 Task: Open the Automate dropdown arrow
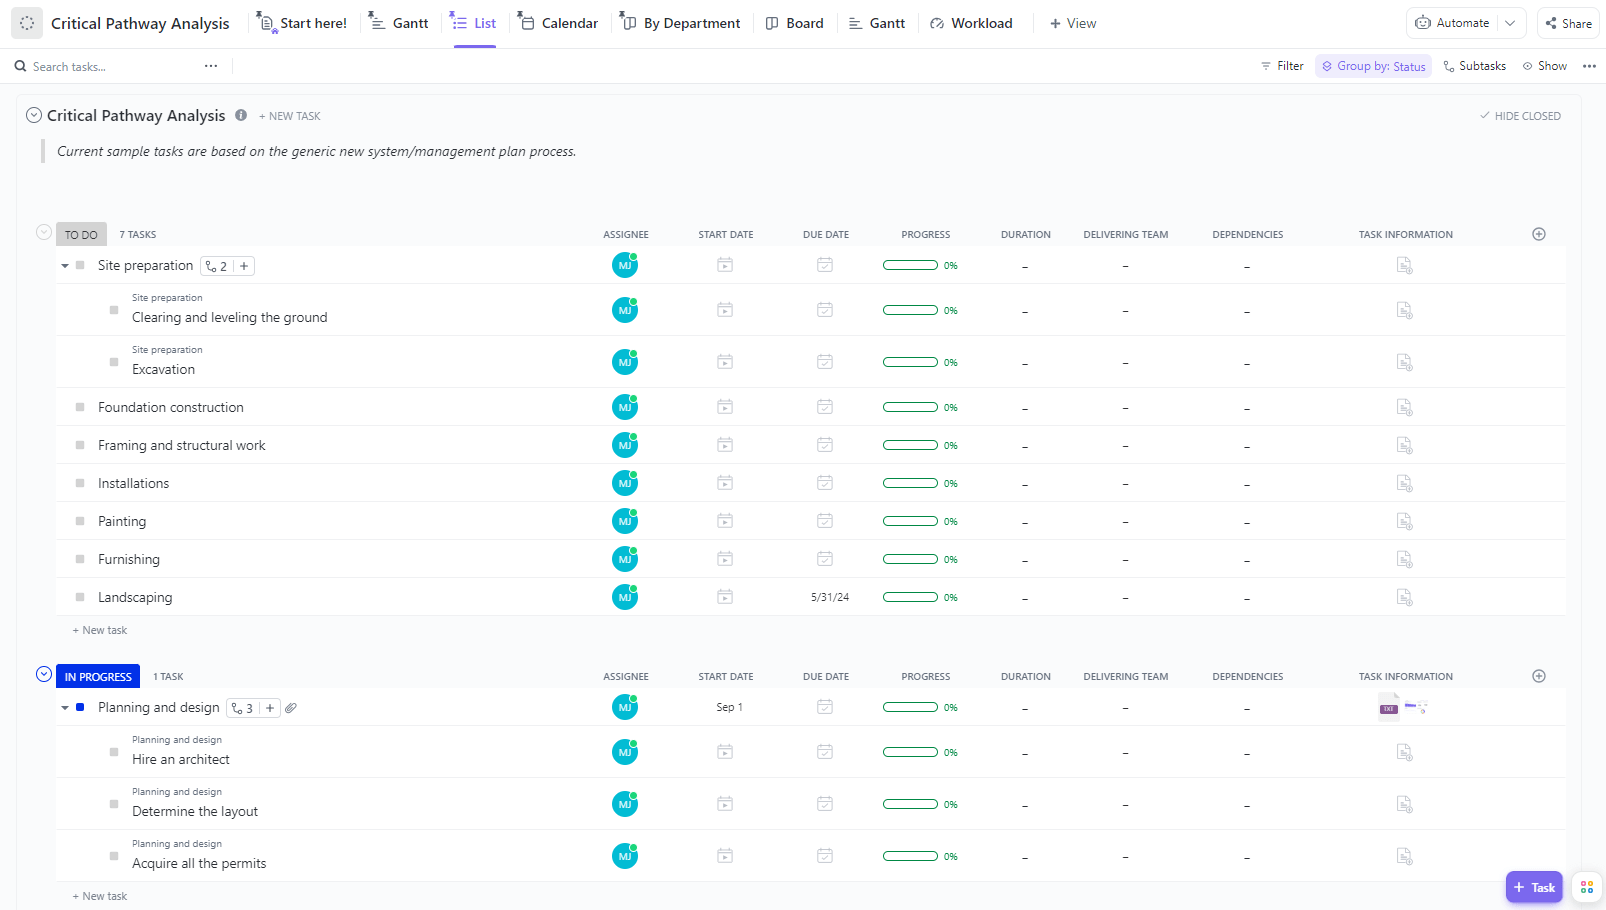(1510, 23)
